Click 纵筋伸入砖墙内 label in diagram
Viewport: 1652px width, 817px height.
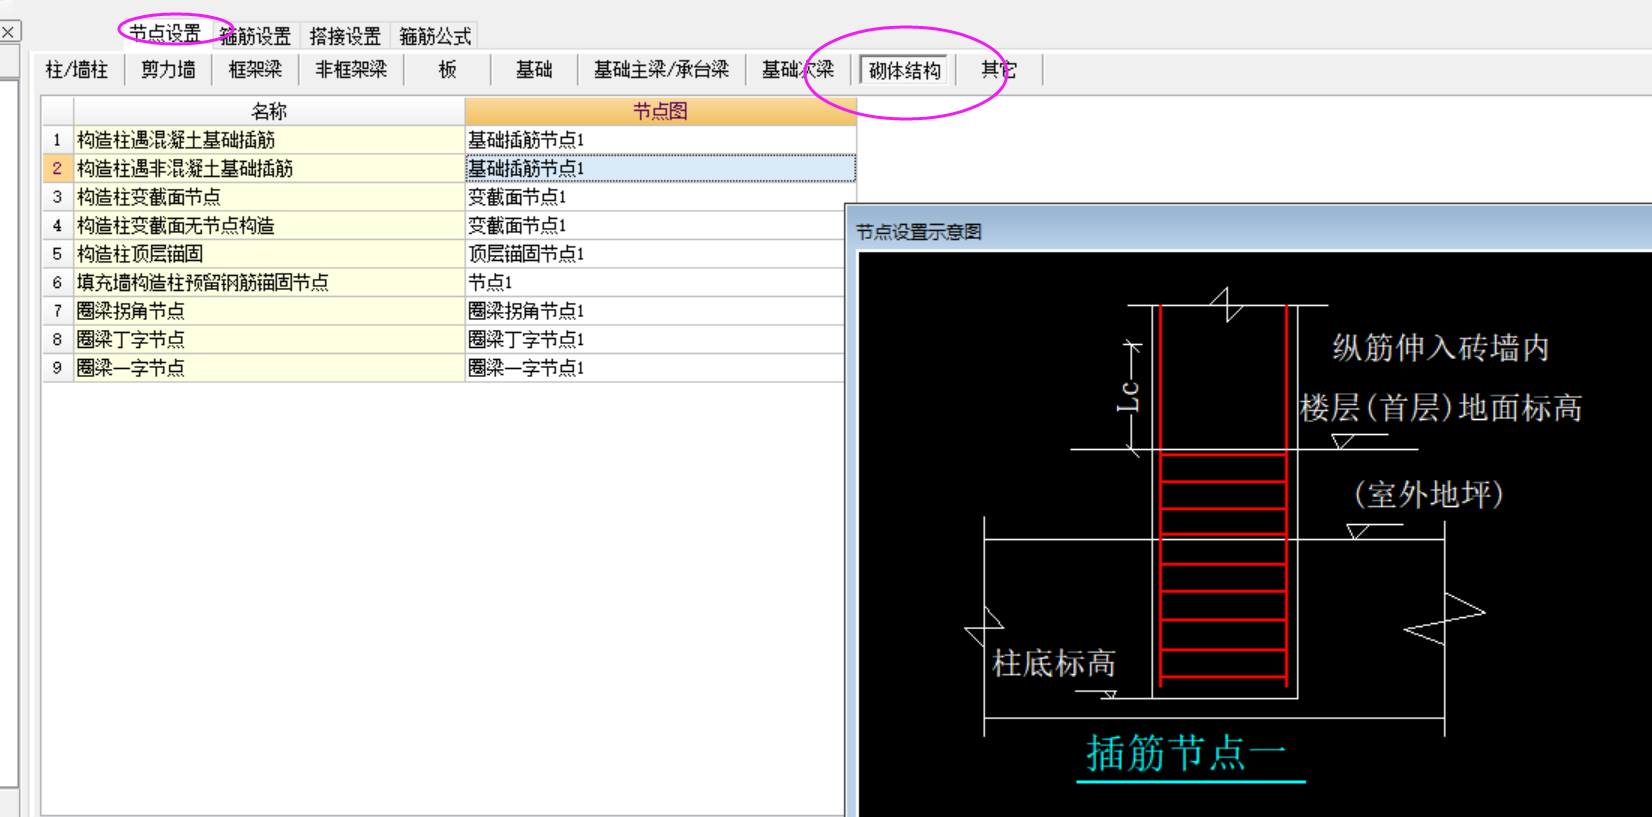click(1441, 348)
